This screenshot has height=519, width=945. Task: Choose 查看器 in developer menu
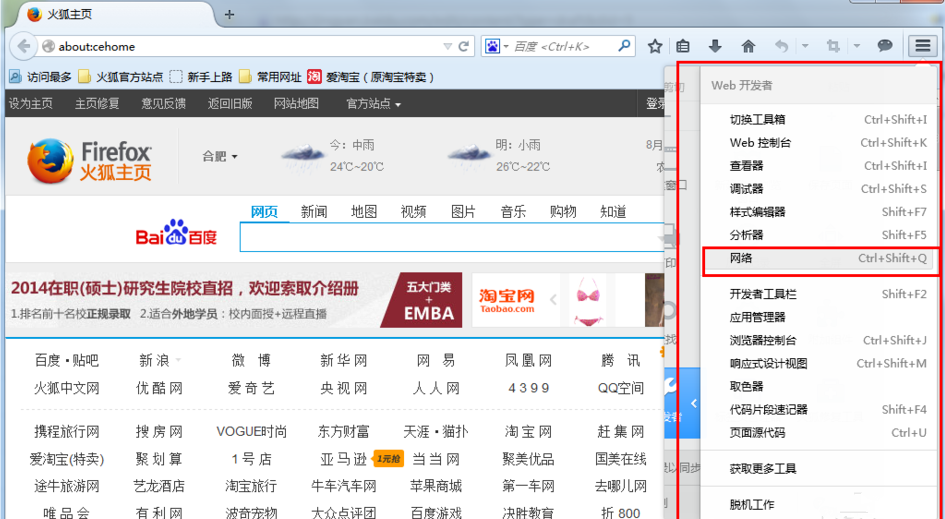click(x=820, y=166)
